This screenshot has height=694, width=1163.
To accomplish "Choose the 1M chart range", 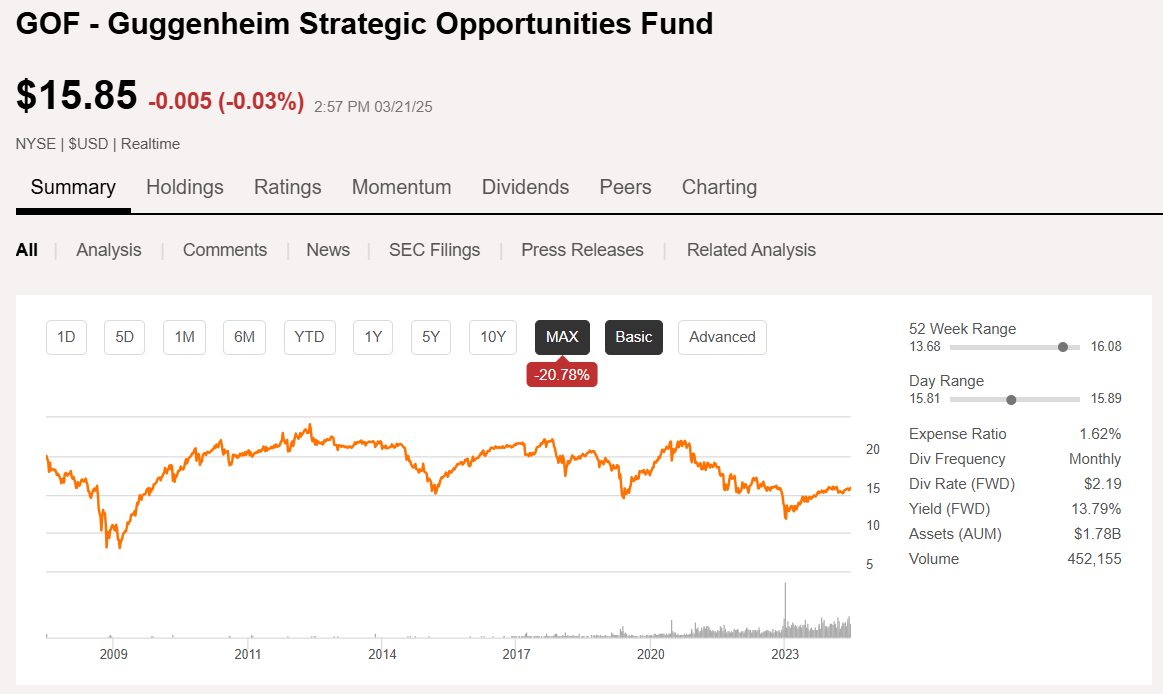I will tap(185, 337).
